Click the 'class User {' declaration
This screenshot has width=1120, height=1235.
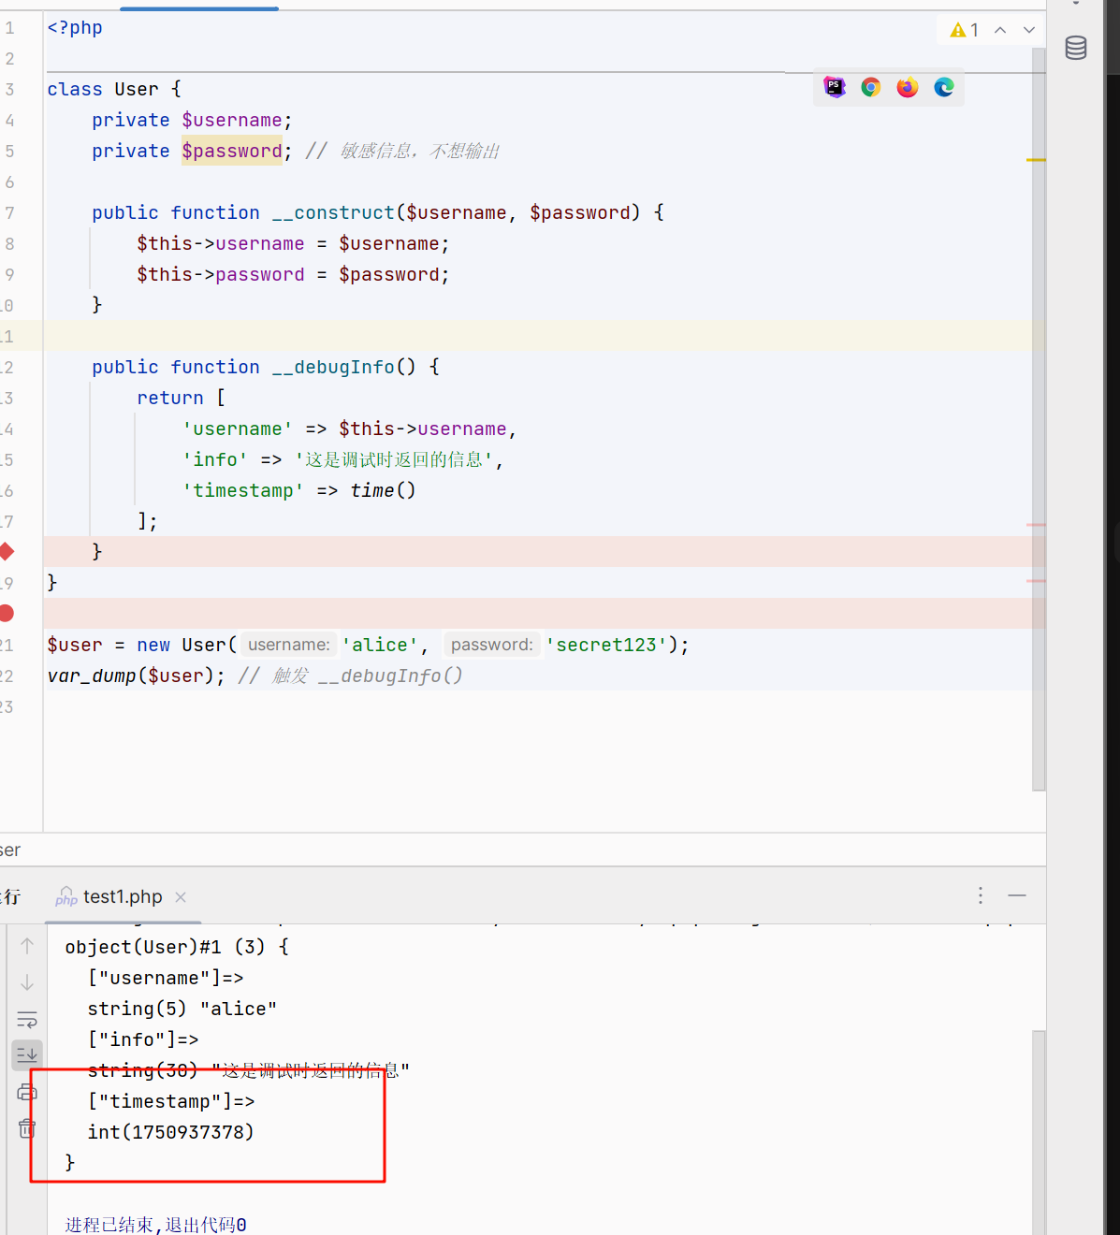[x=114, y=89]
